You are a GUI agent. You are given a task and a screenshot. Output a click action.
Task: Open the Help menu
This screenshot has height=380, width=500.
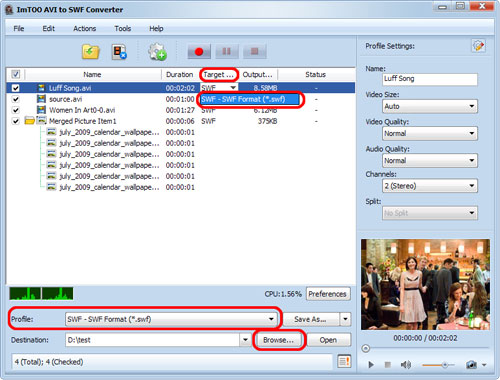click(156, 29)
